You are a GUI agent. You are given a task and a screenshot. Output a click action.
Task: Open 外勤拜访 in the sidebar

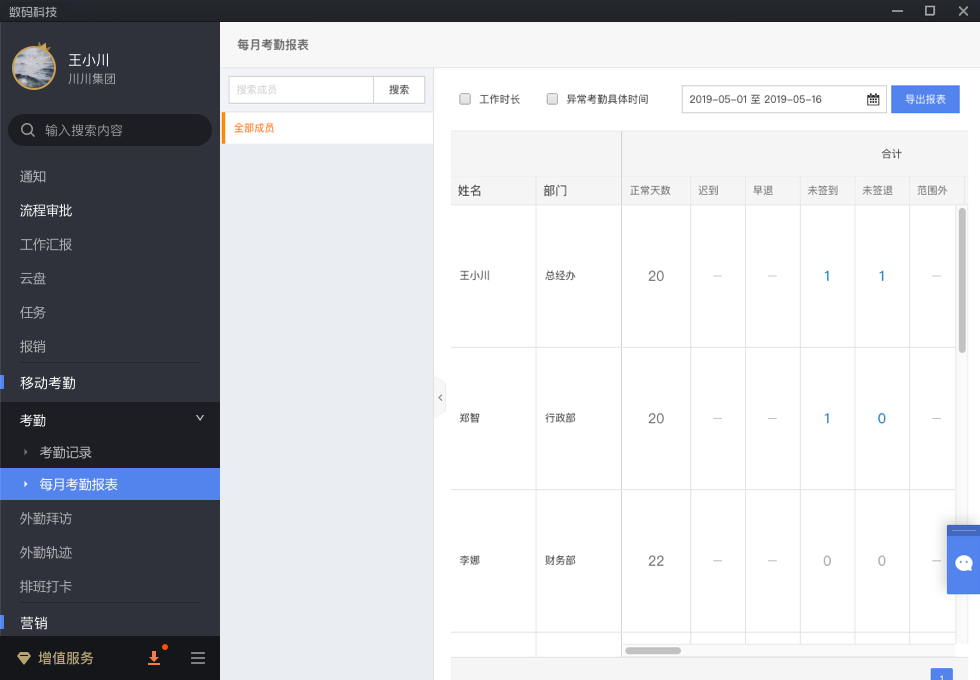[x=46, y=519]
